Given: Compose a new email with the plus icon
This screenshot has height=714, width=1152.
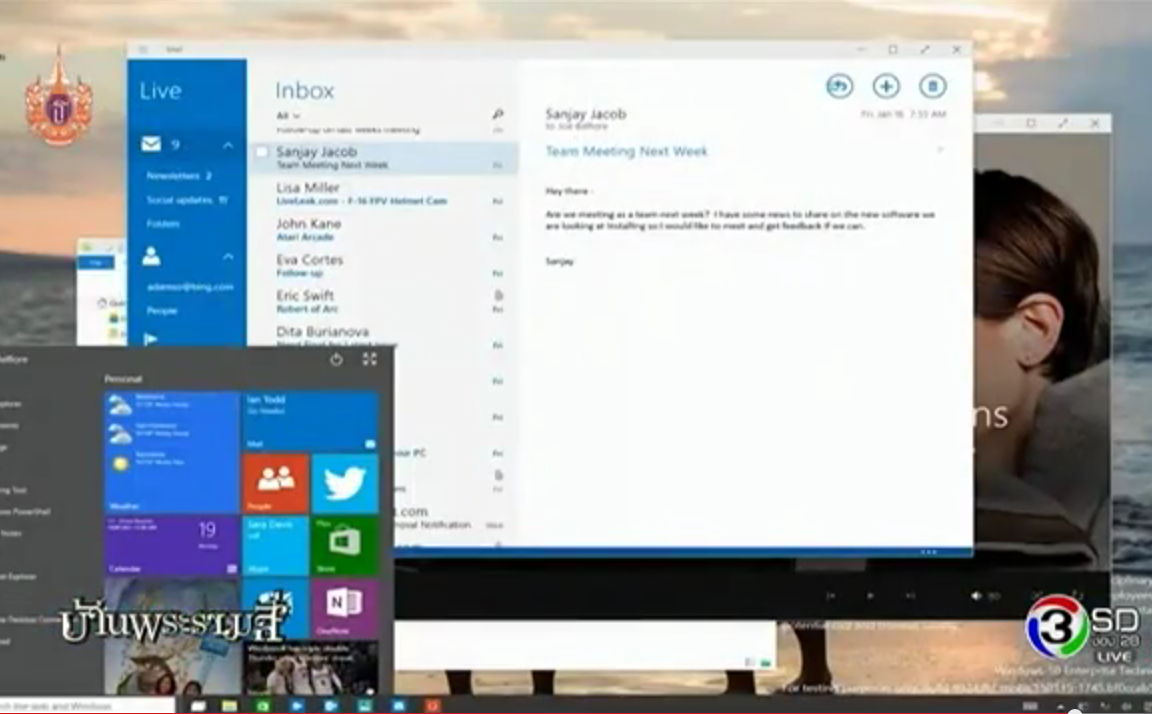Looking at the screenshot, I should point(886,85).
